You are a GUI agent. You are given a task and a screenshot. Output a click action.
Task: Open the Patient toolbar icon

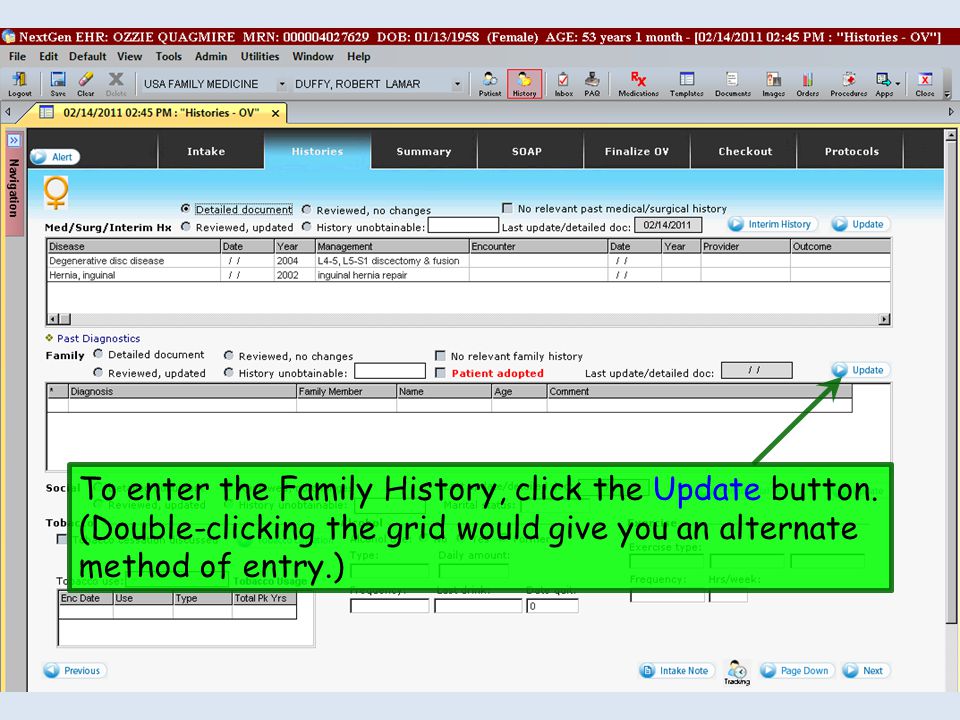pyautogui.click(x=490, y=84)
